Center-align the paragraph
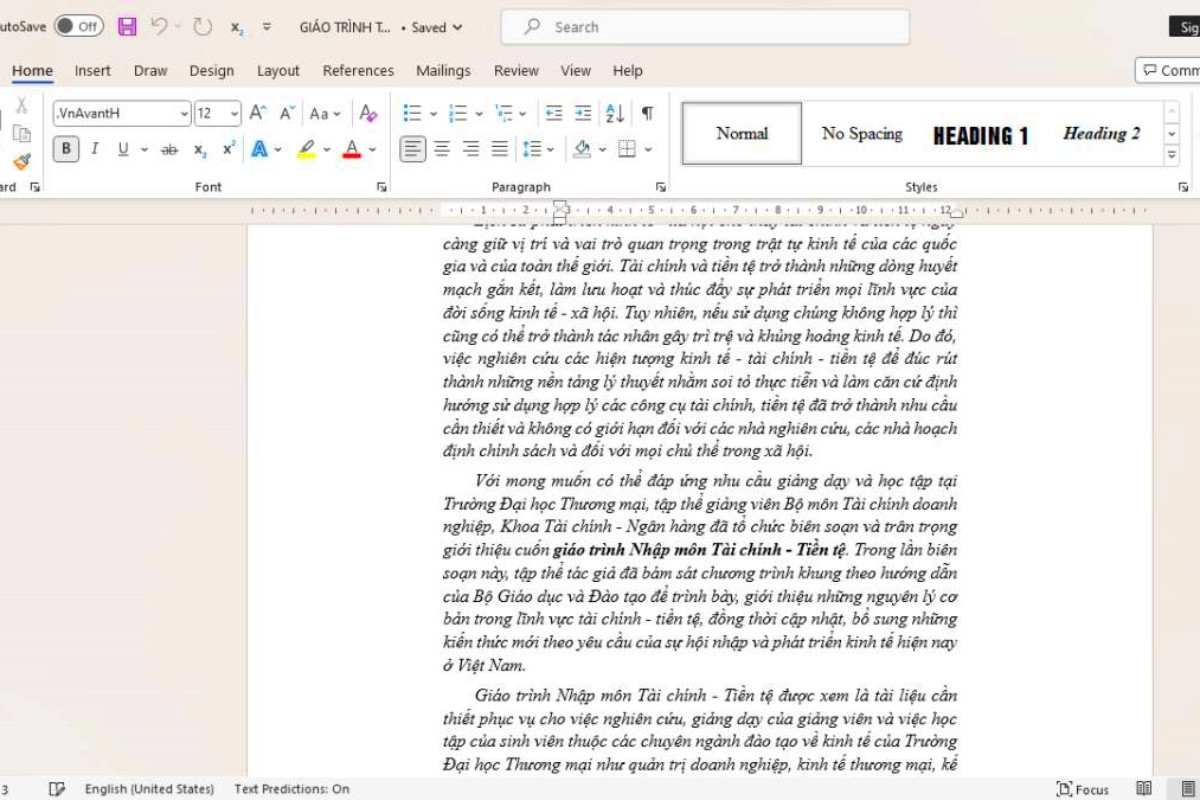 pos(441,149)
